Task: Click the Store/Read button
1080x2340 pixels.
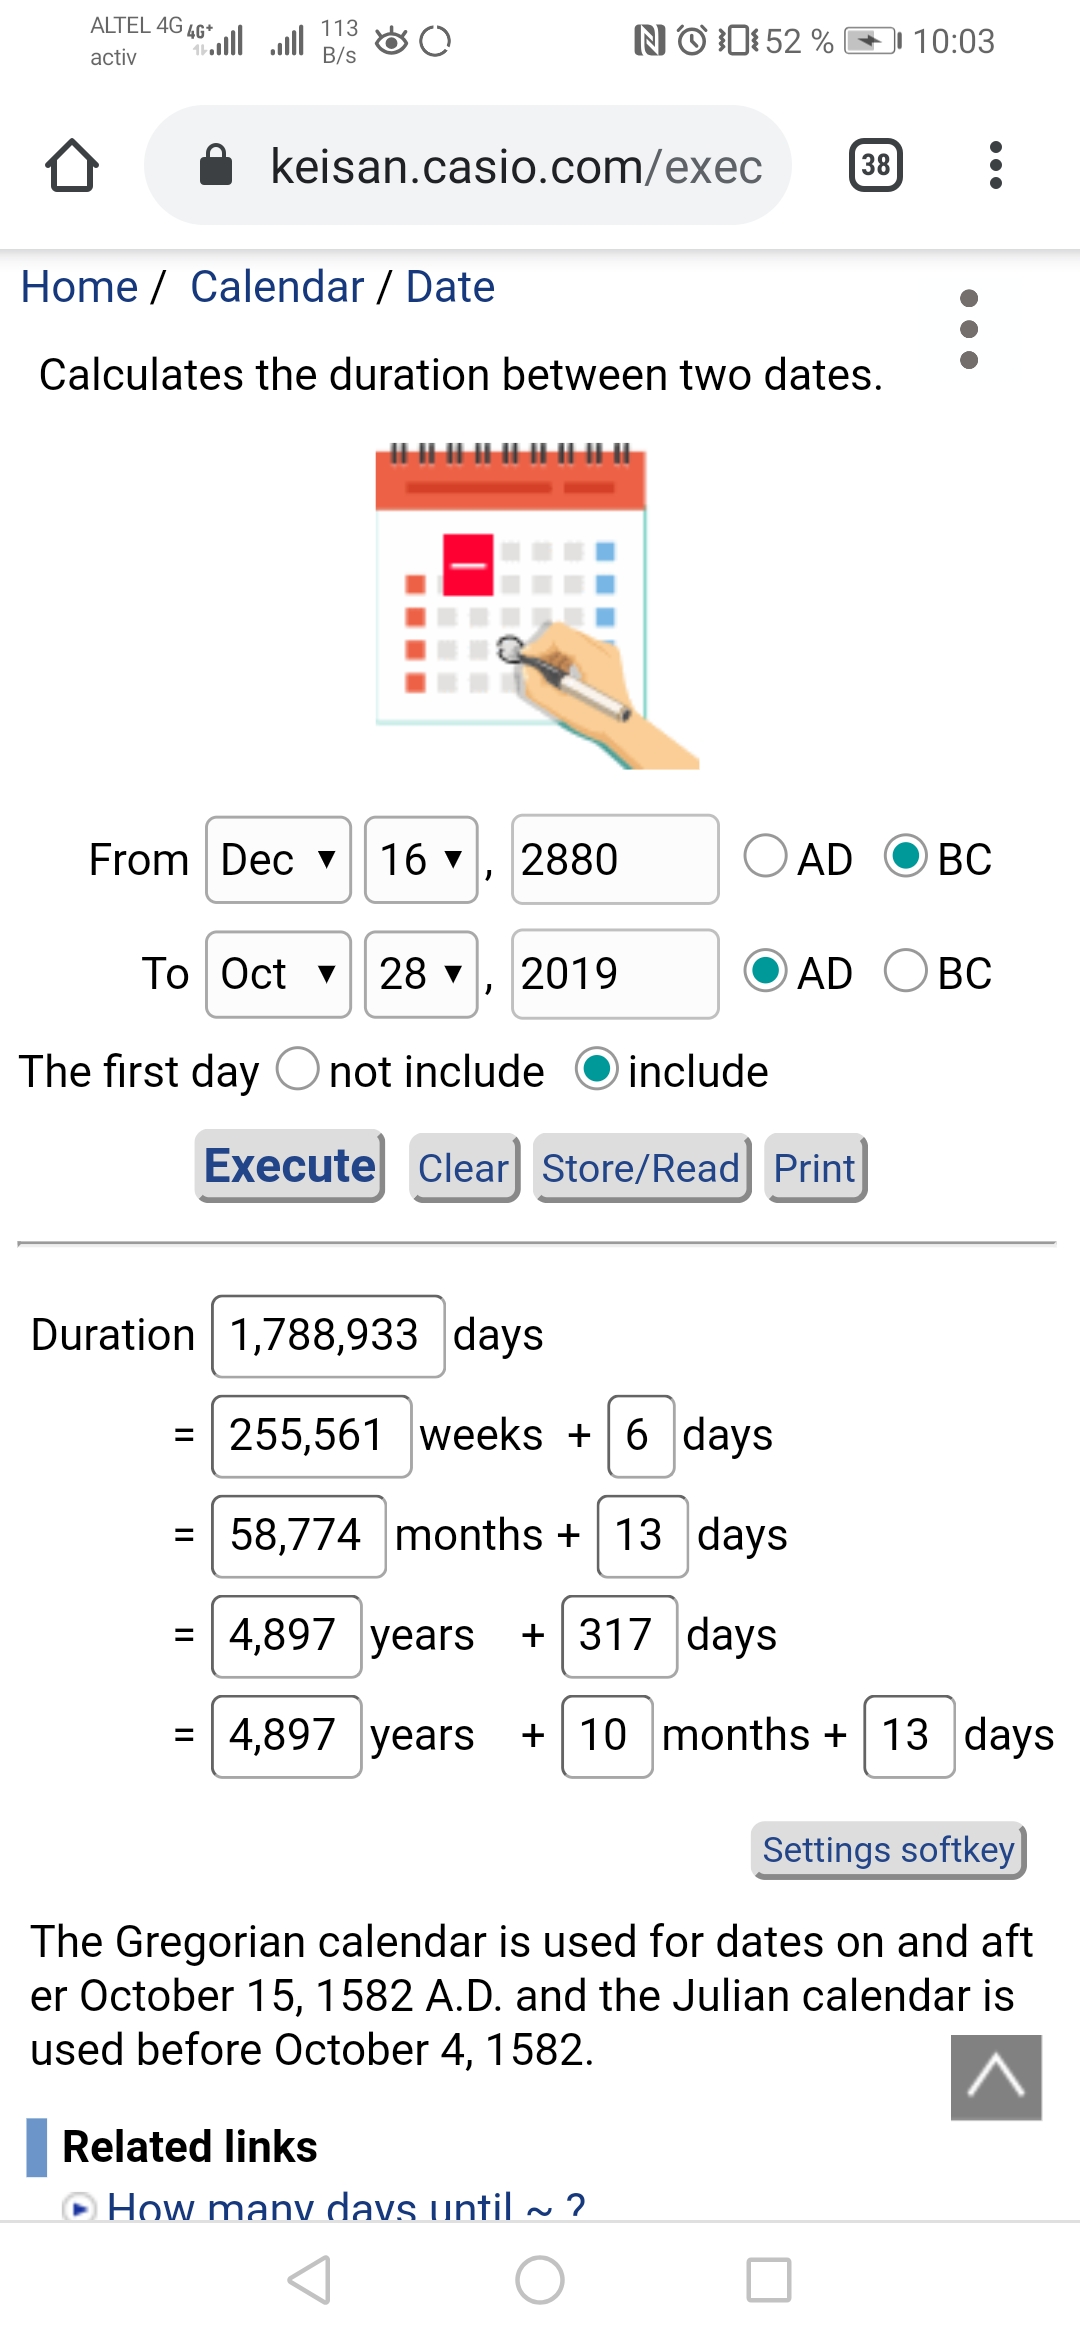Action: point(641,1168)
